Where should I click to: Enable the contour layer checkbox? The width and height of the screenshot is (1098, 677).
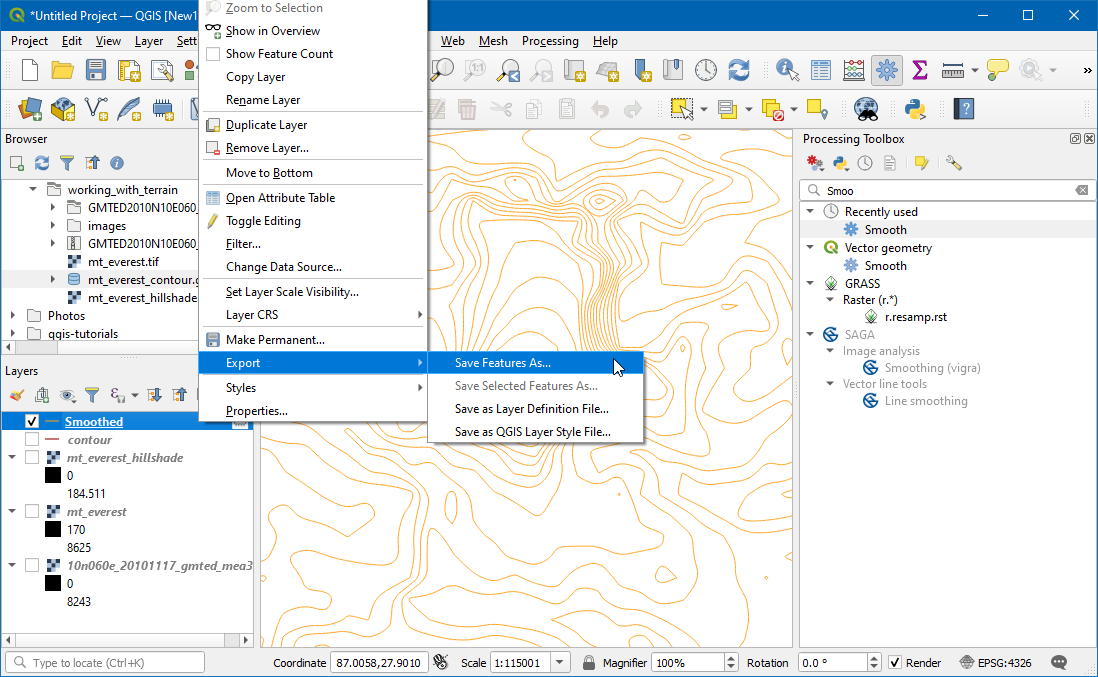coord(32,440)
